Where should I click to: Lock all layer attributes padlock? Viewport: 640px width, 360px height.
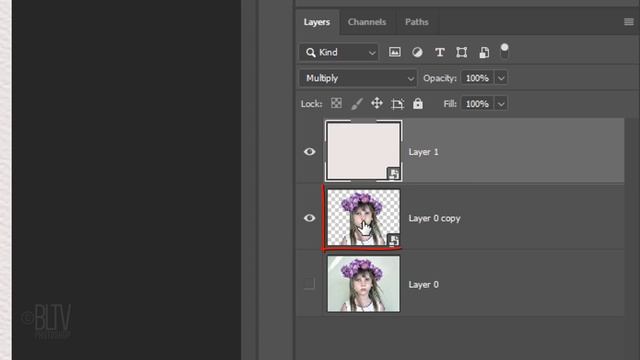(418, 104)
